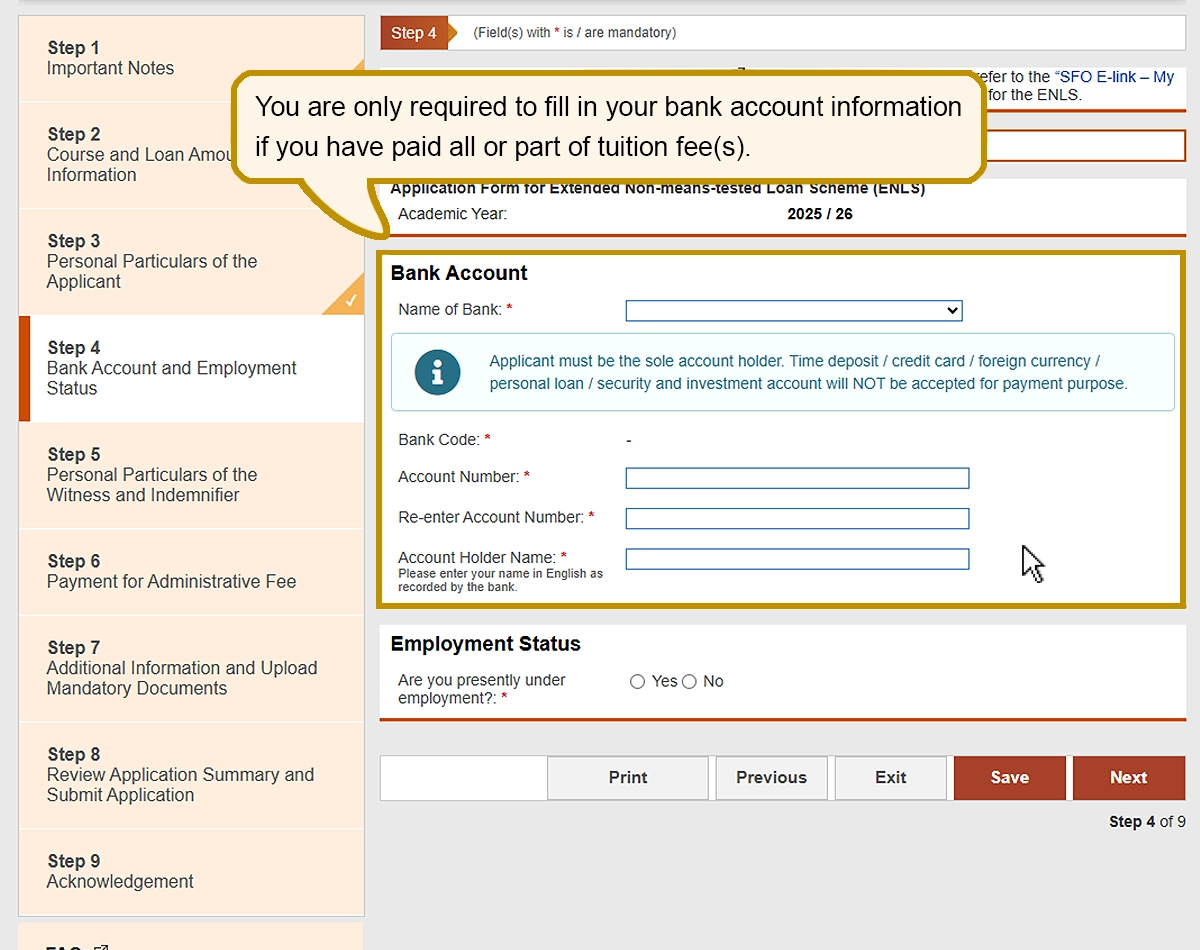This screenshot has height=950, width=1200.
Task: Open the Name of Bank dropdown
Action: (793, 311)
